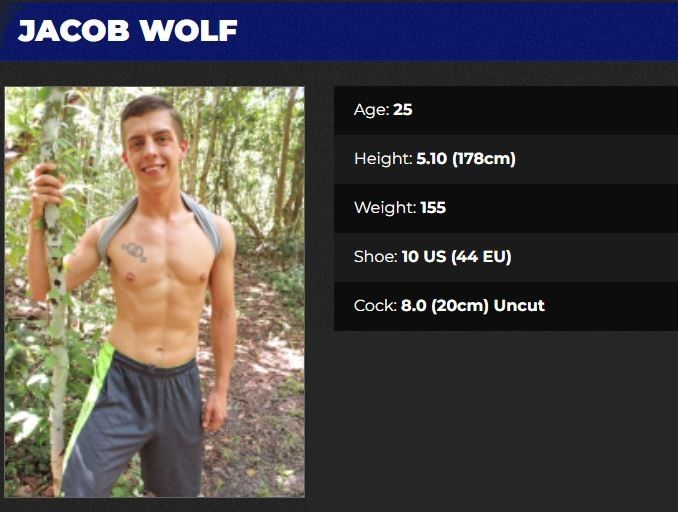The image size is (678, 512).
Task: Click the word "JACOB" in the heading
Action: click(74, 31)
